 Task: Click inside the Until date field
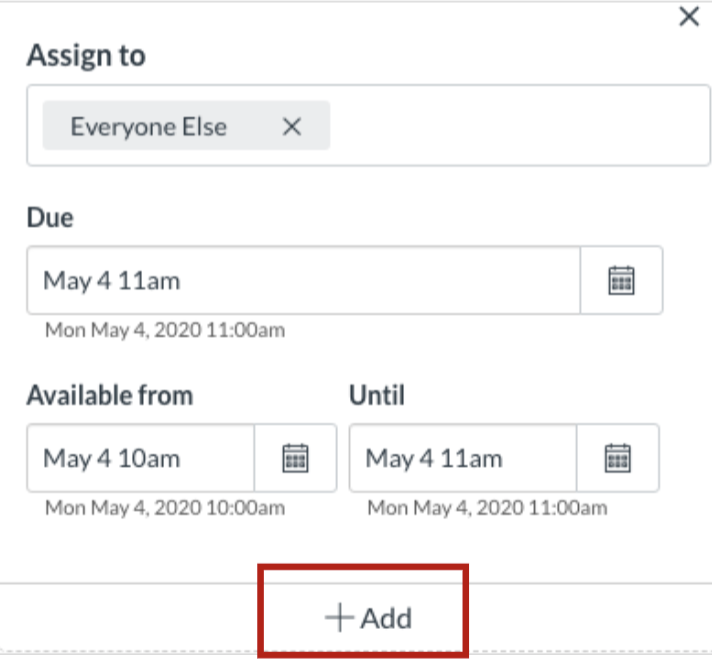(x=463, y=458)
